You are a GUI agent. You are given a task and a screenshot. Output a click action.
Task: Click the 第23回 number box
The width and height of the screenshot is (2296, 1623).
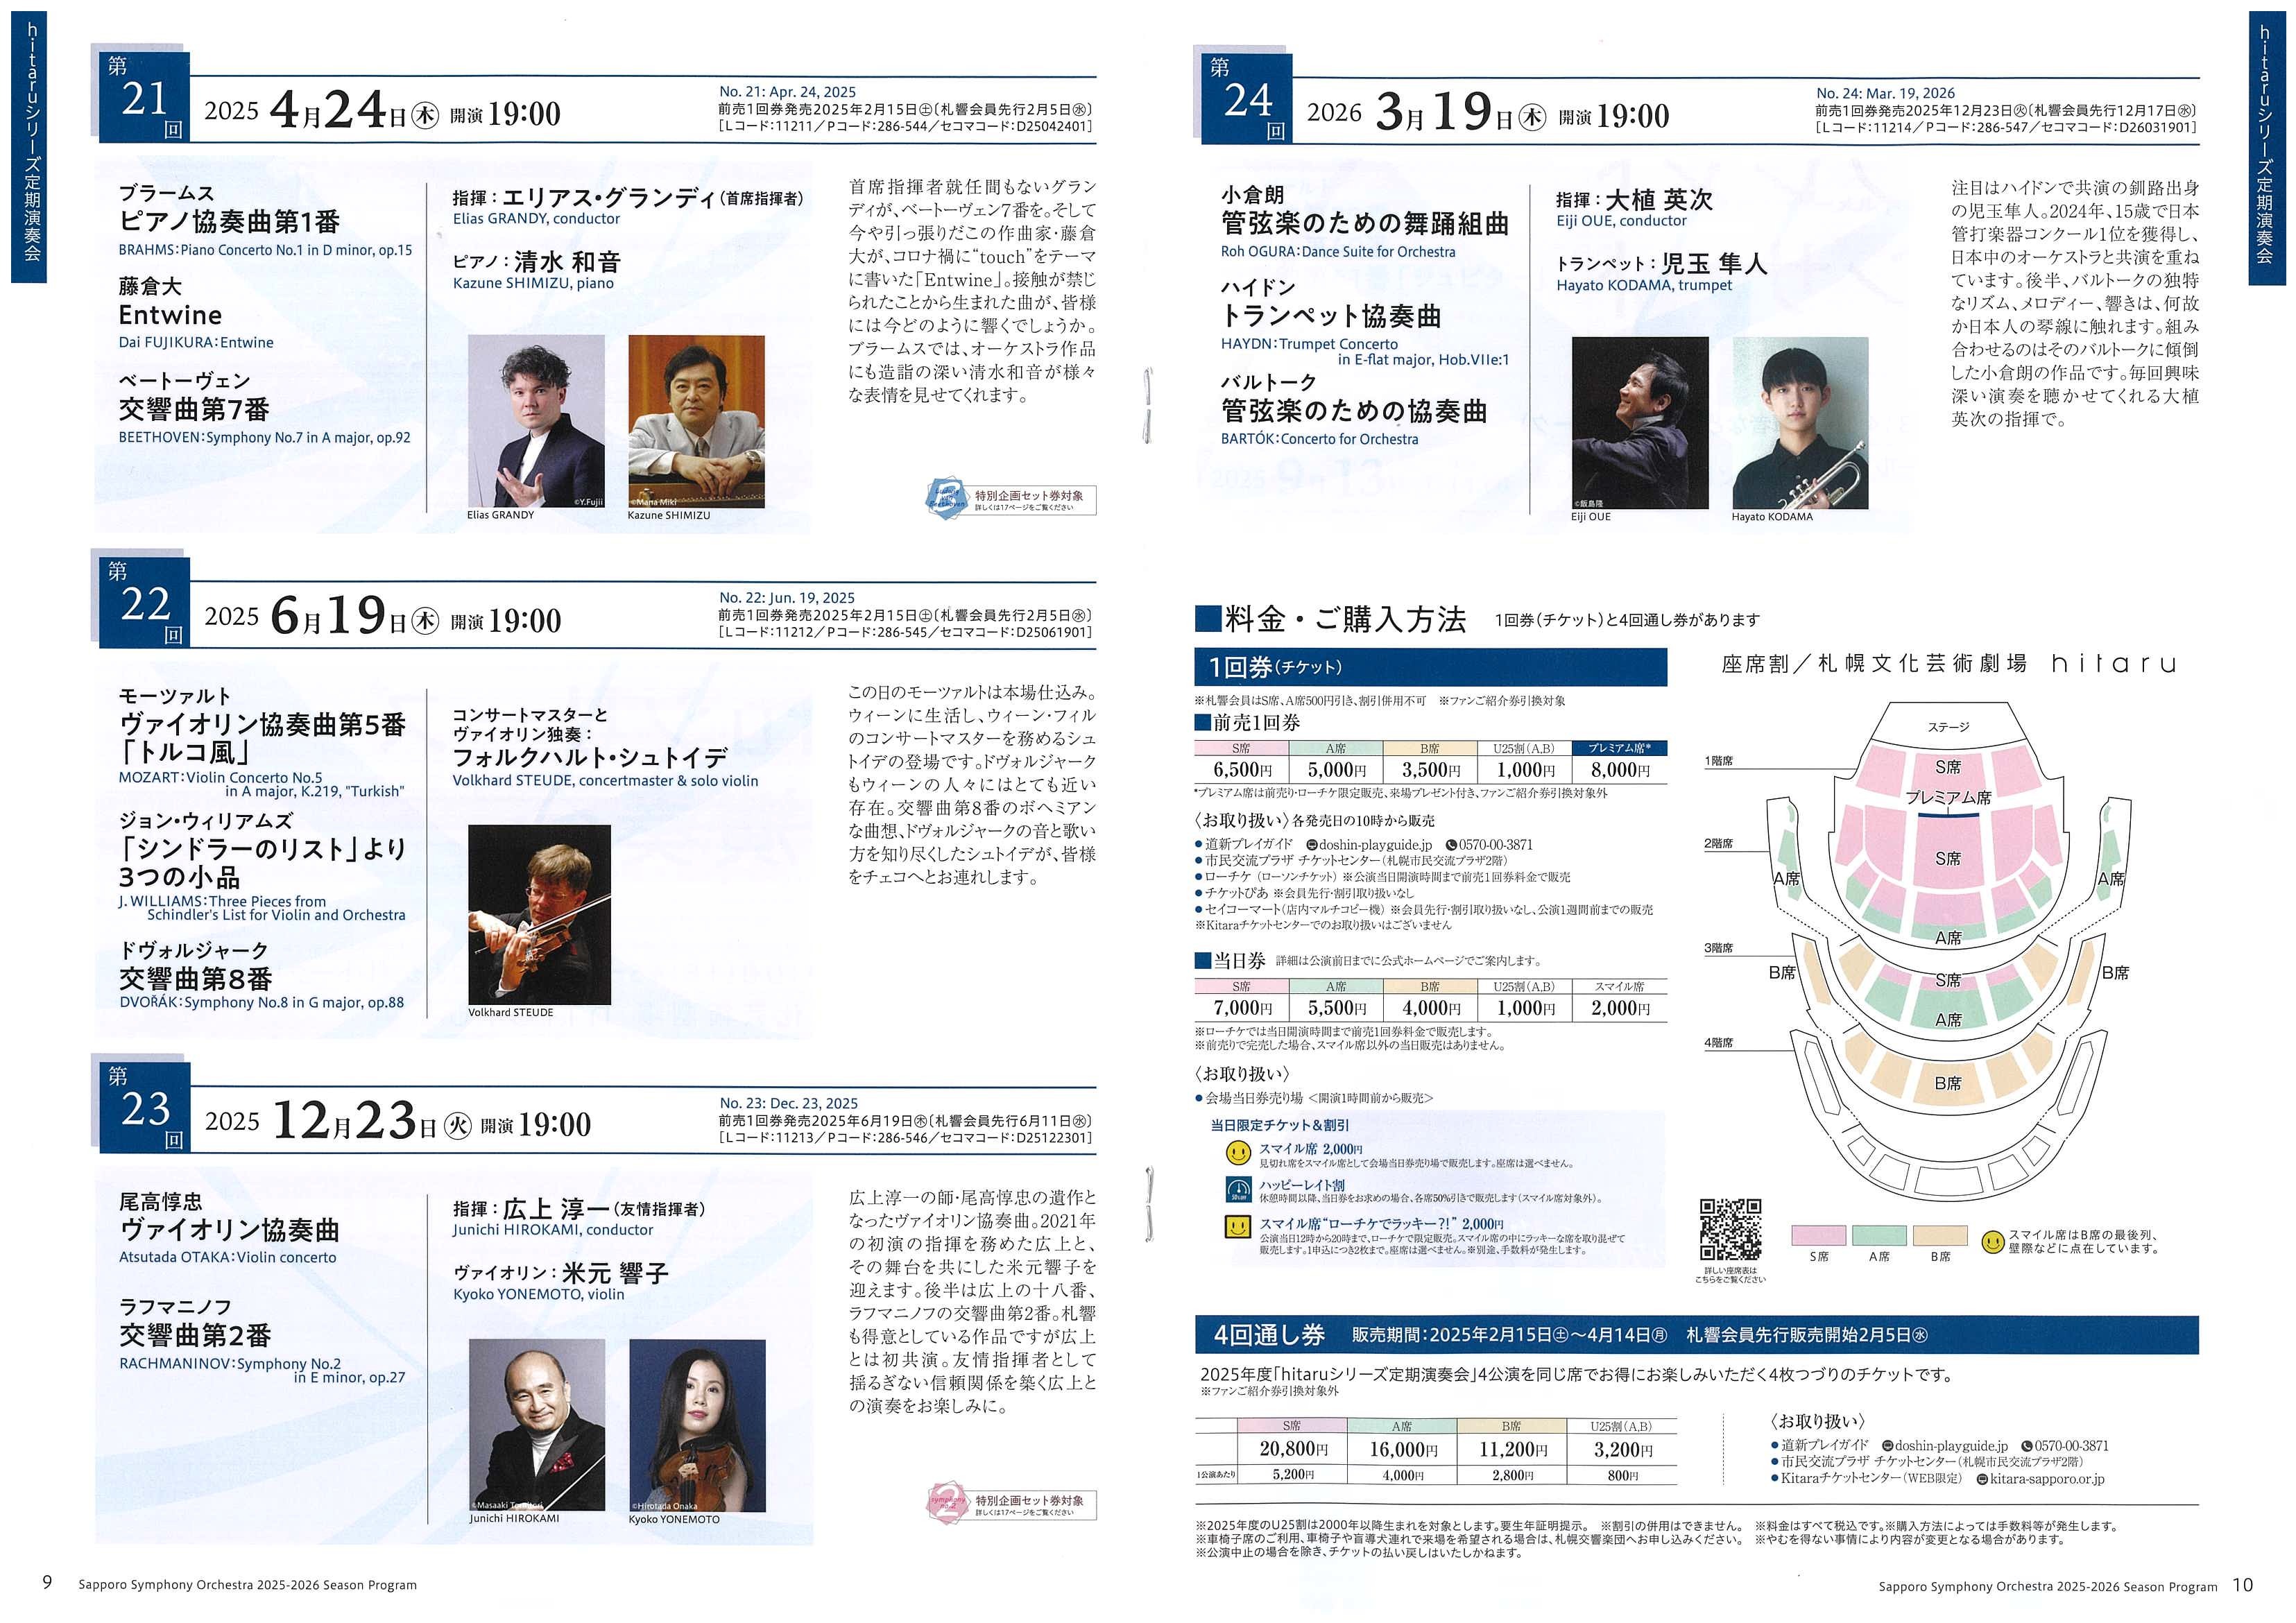(x=145, y=1108)
